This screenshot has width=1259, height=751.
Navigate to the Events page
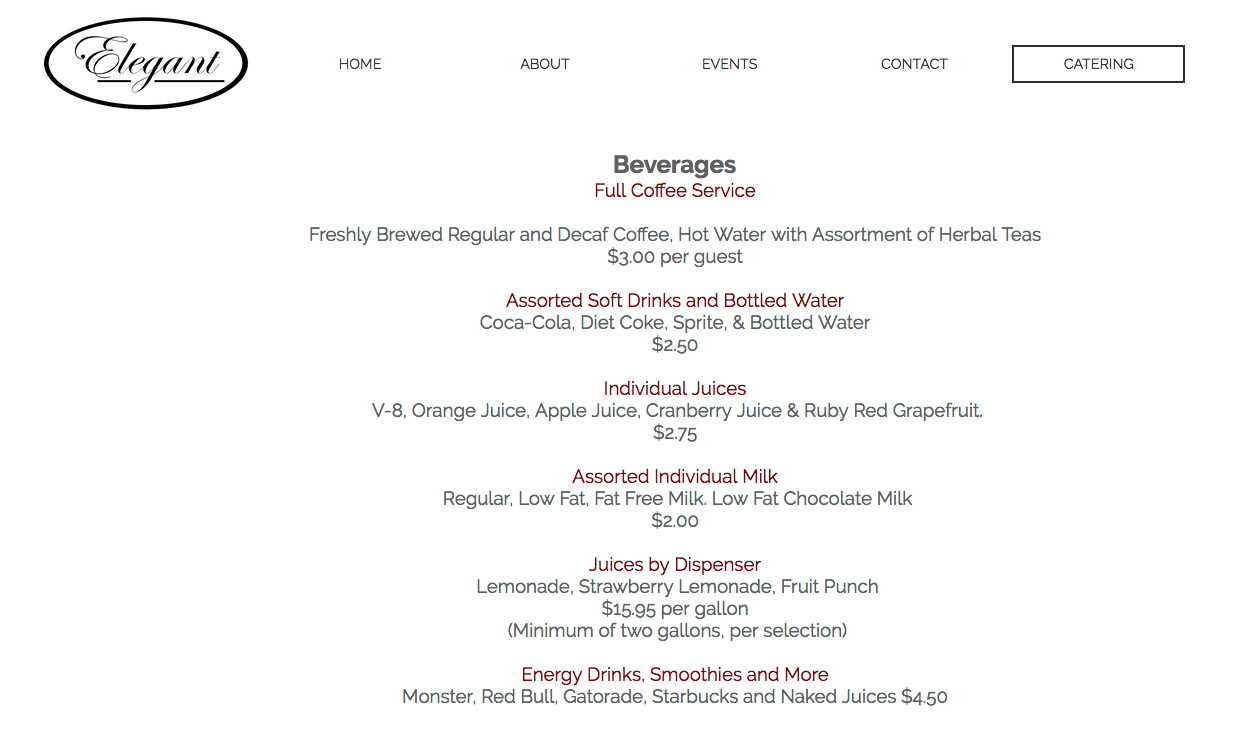click(729, 64)
